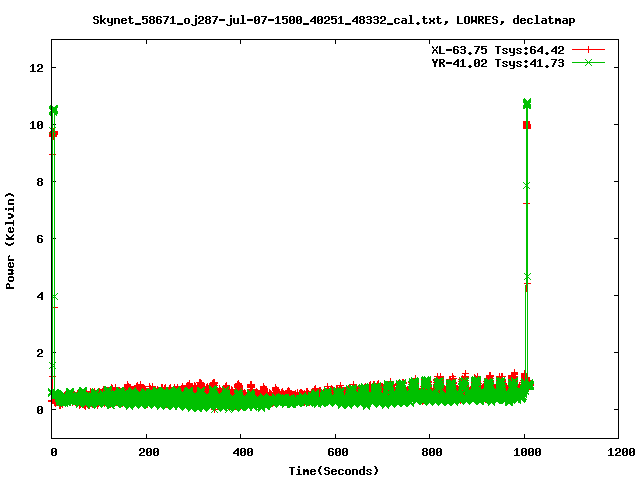Viewport: 640px width, 480px height.
Task: Click x-axis tick label 1000
Action: 527,452
